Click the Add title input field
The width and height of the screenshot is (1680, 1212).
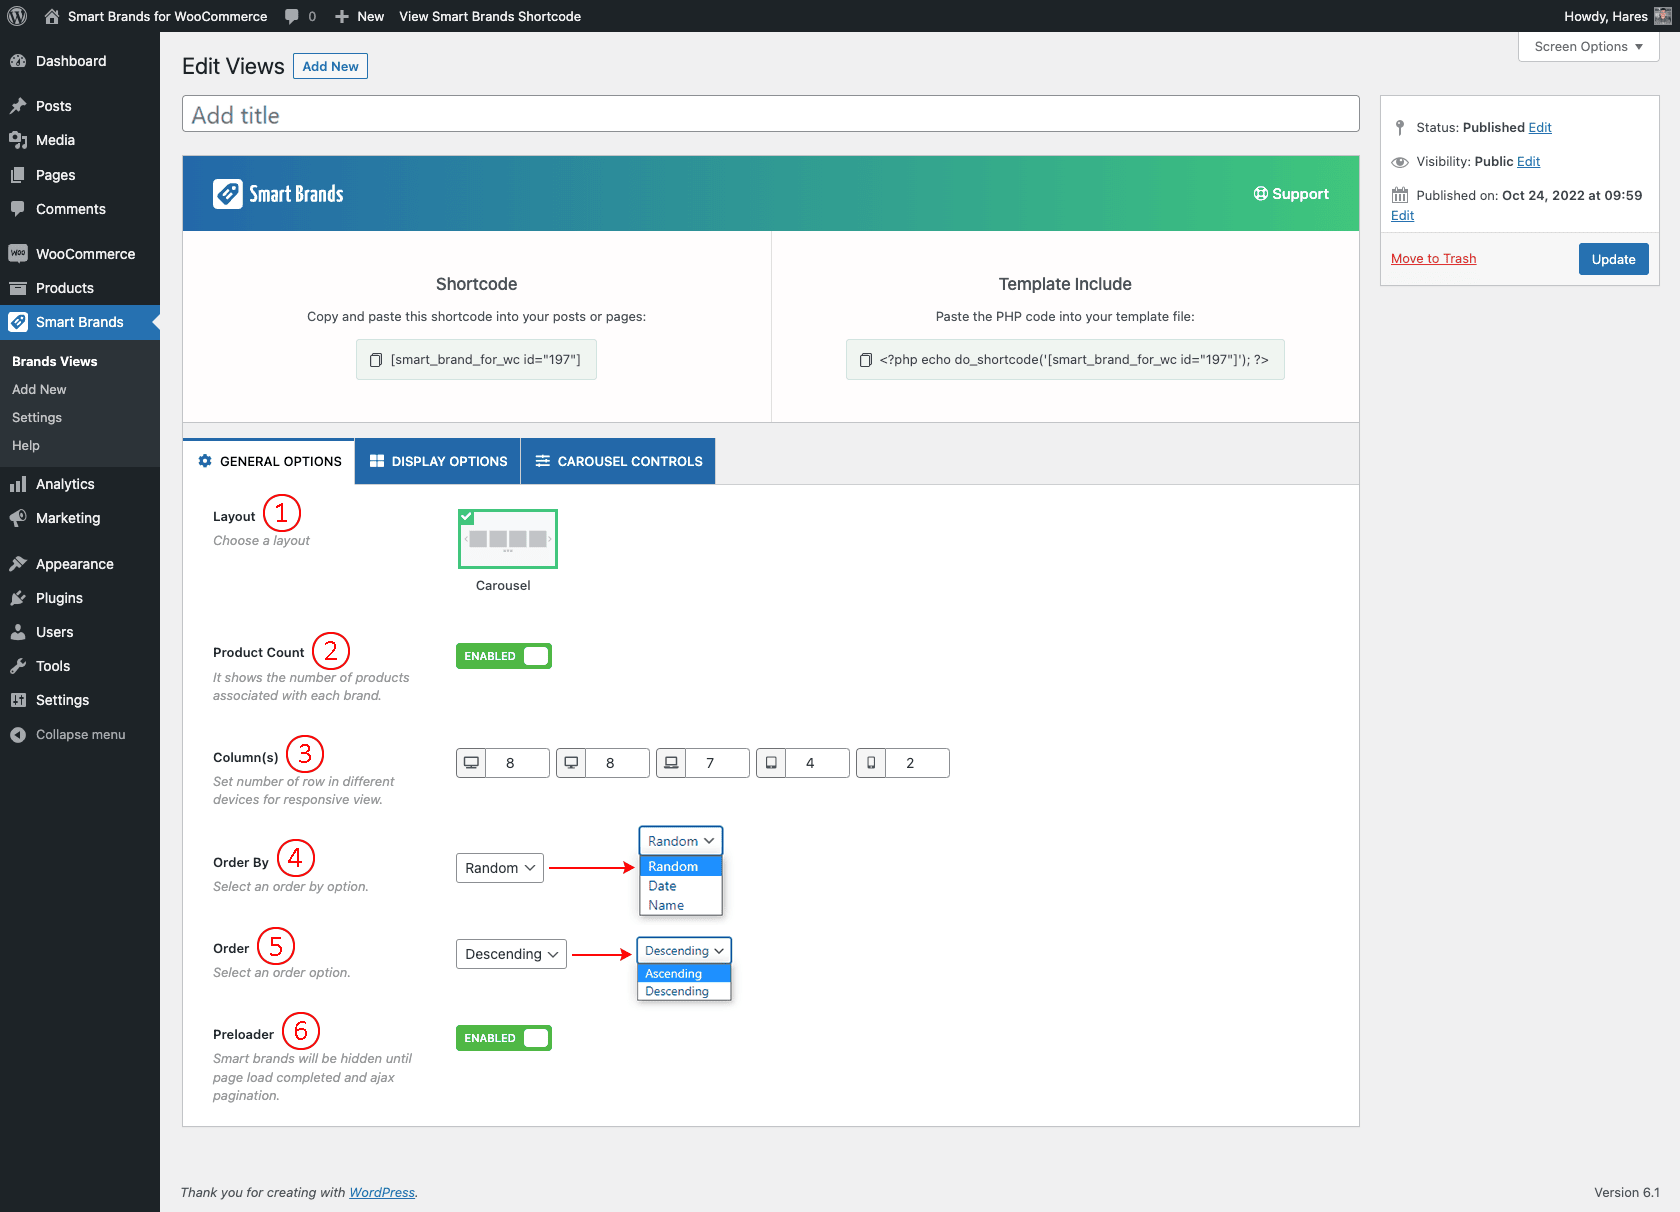(x=770, y=114)
